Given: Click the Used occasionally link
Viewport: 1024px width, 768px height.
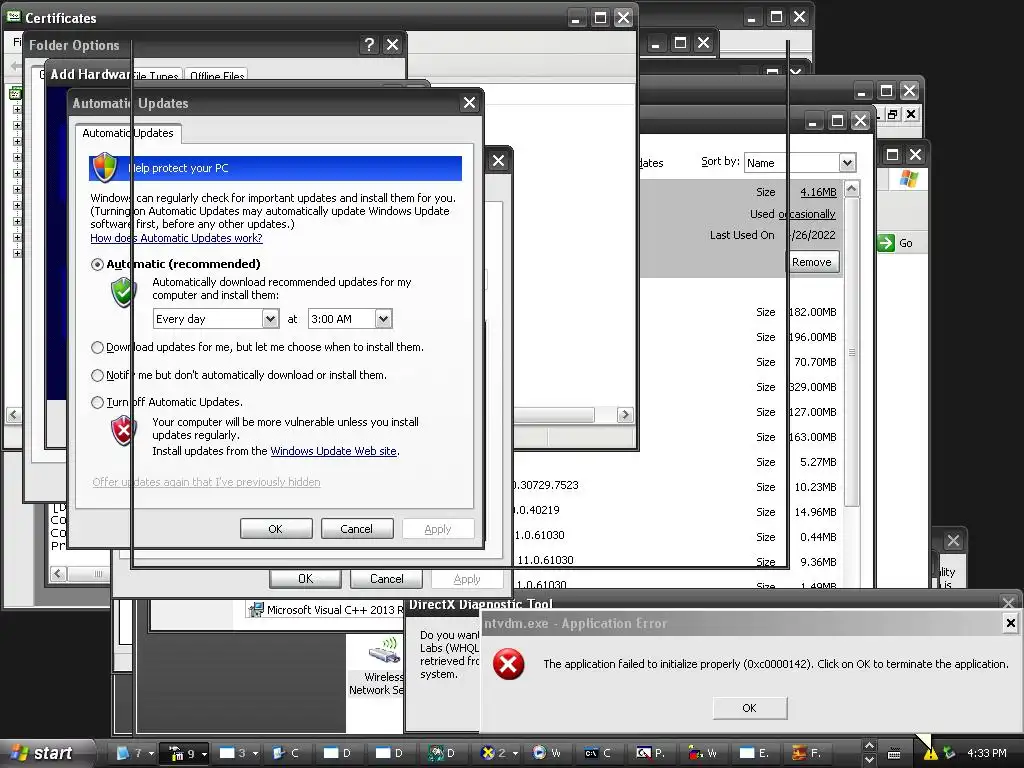Looking at the screenshot, I should pos(807,214).
